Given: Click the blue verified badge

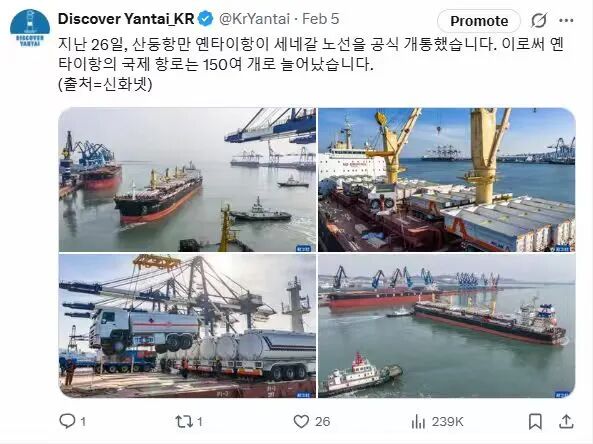Looking at the screenshot, I should pos(206,19).
